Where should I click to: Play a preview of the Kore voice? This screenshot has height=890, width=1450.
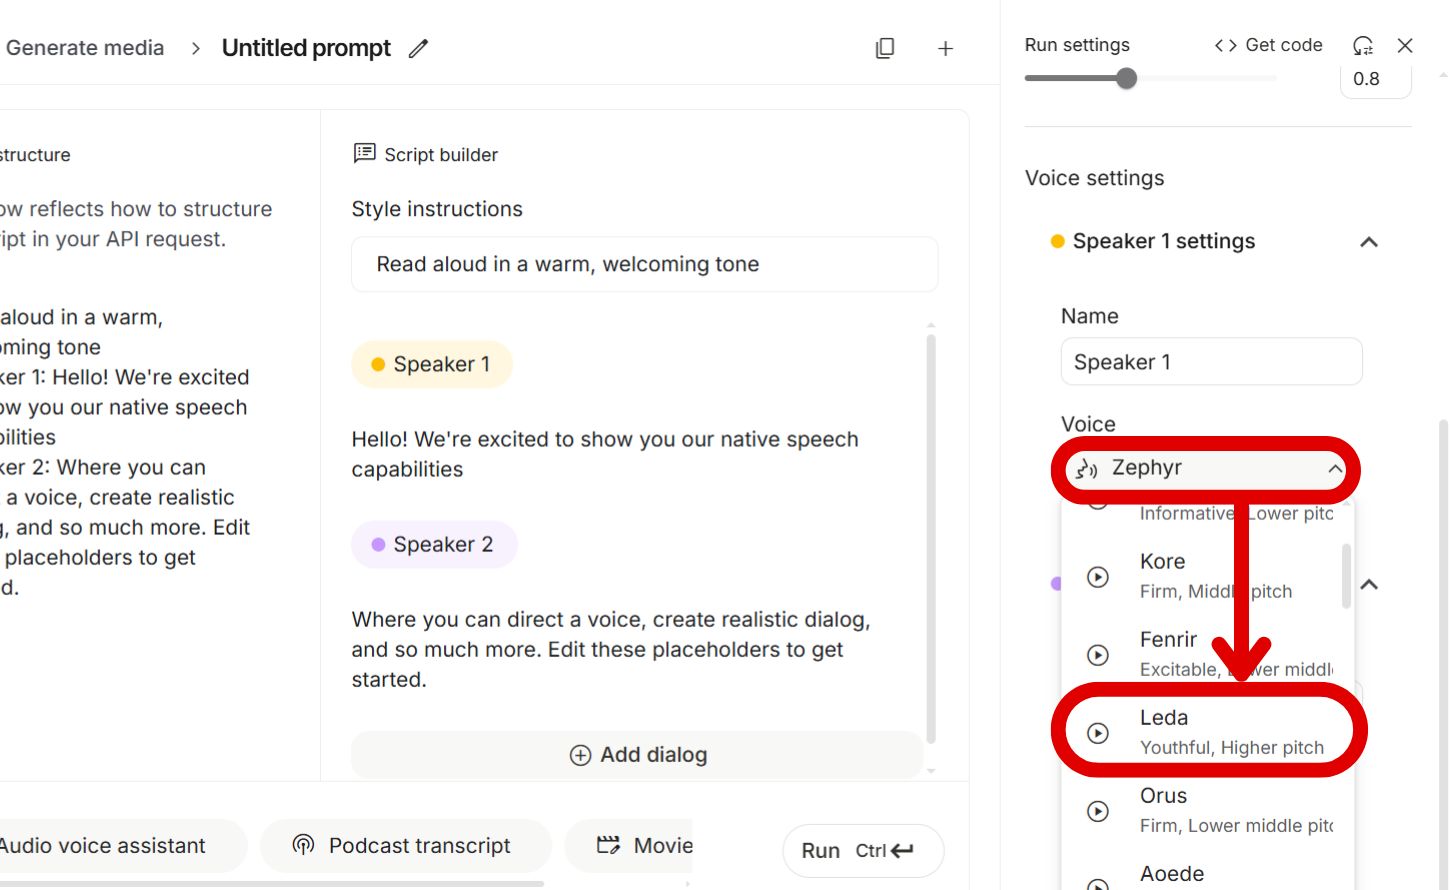1097,577
